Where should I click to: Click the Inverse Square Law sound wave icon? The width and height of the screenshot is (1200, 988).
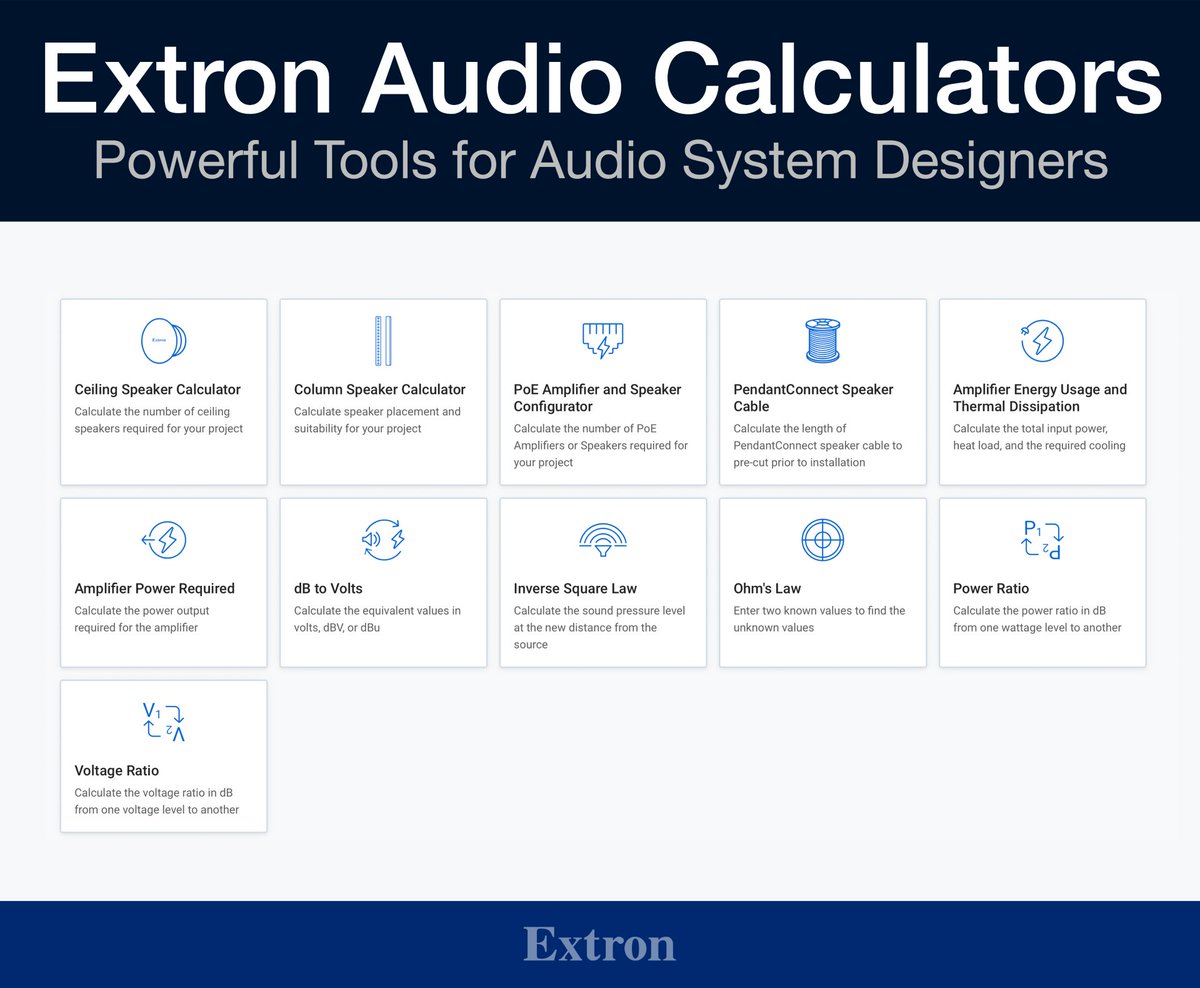click(x=603, y=541)
